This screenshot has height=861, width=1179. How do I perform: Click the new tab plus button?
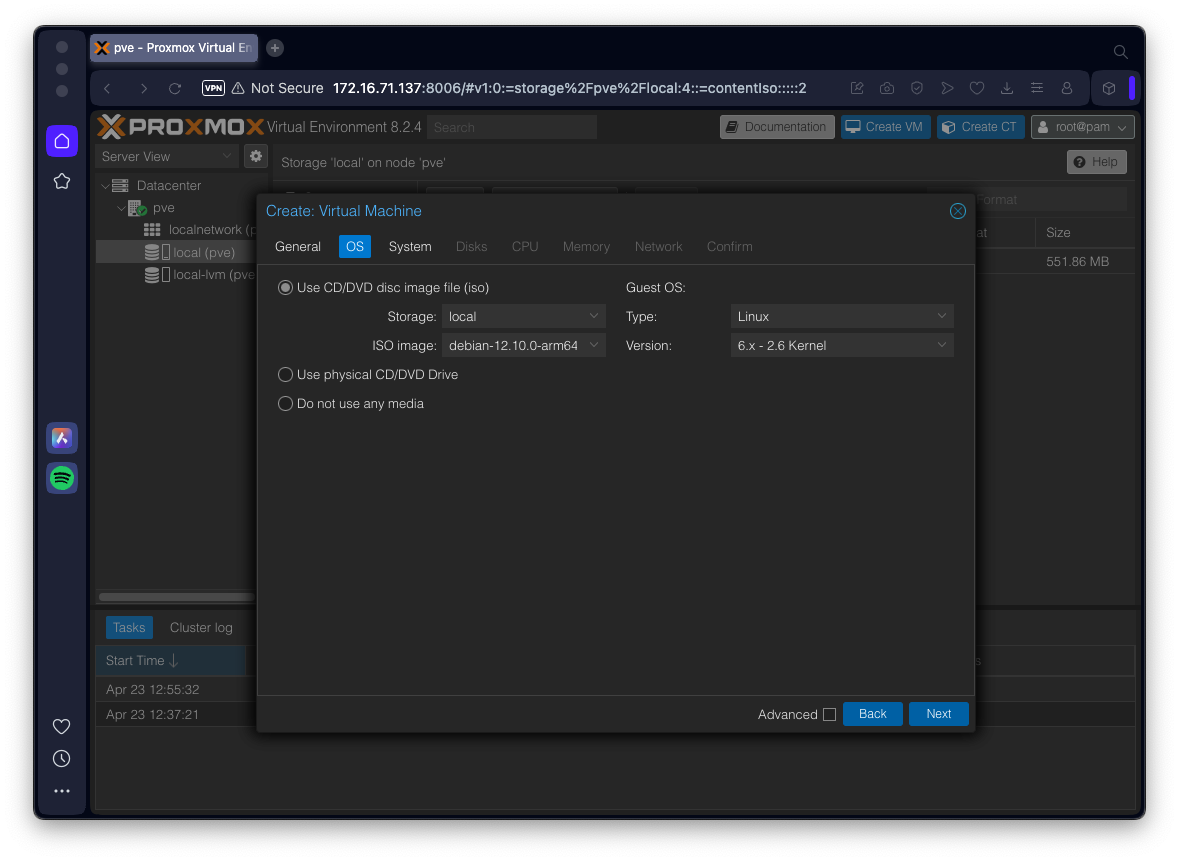point(275,48)
